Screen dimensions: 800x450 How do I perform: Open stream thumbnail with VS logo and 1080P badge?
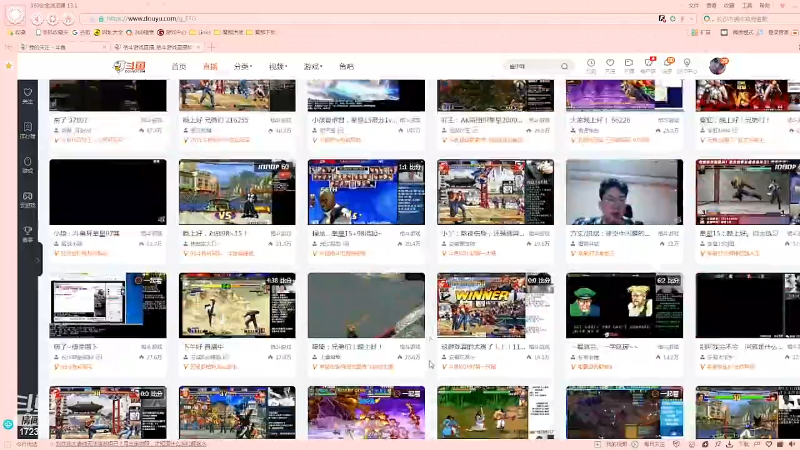click(237, 192)
